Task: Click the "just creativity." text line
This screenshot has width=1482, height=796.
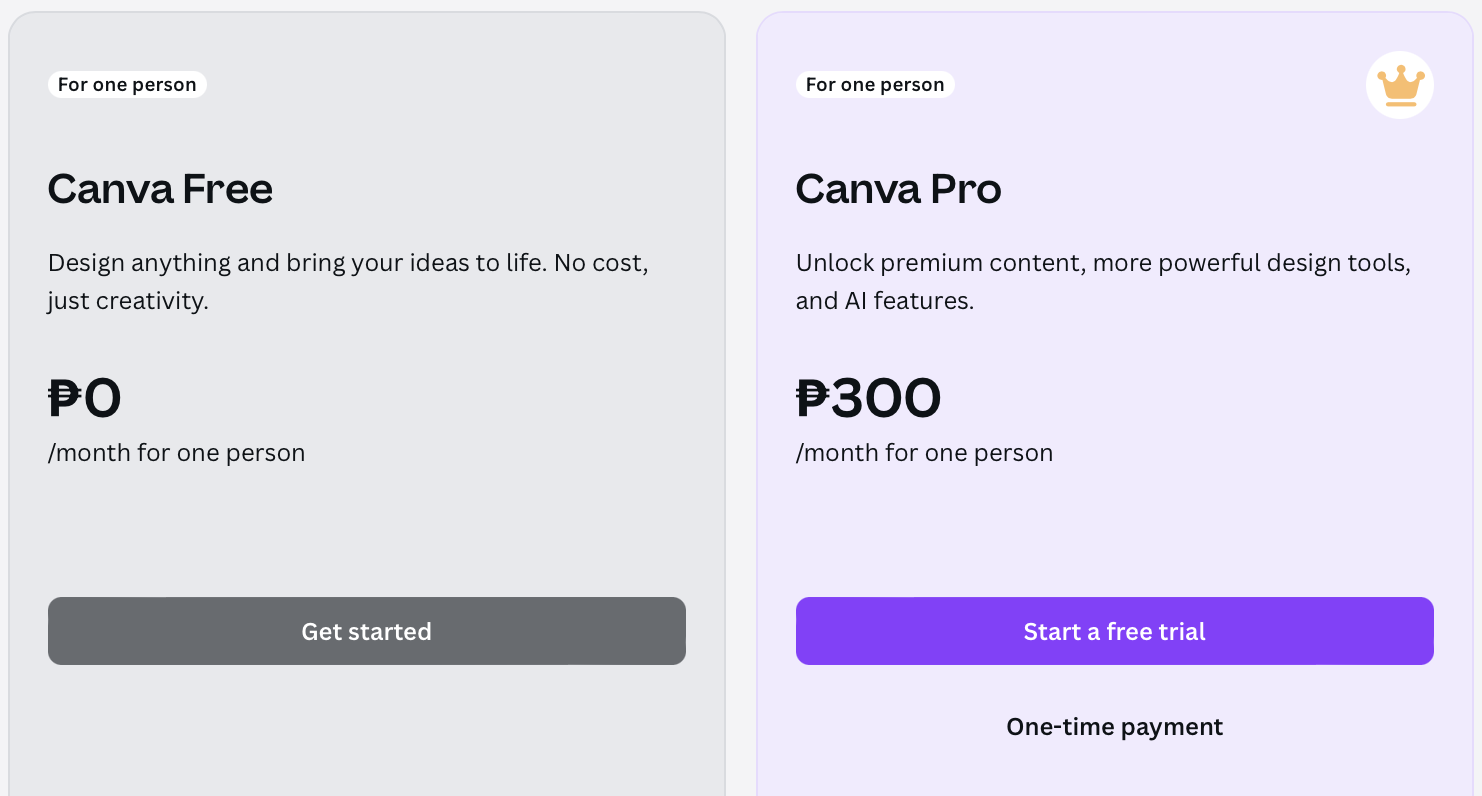Action: point(128,301)
